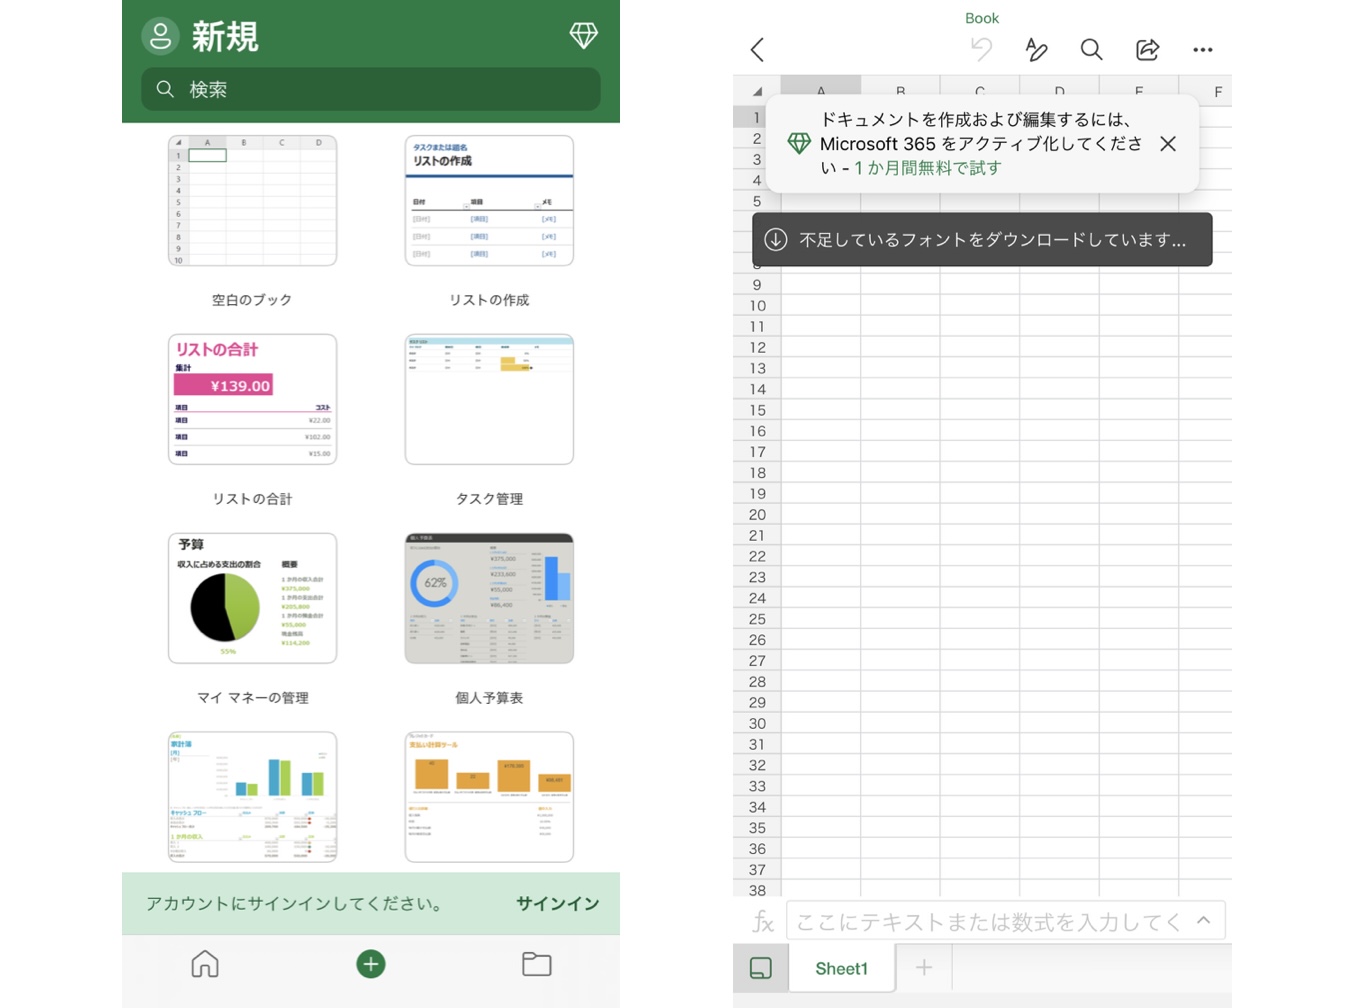Tap the diamond icon in activation banner
This screenshot has width=1358, height=1008.
click(x=799, y=143)
